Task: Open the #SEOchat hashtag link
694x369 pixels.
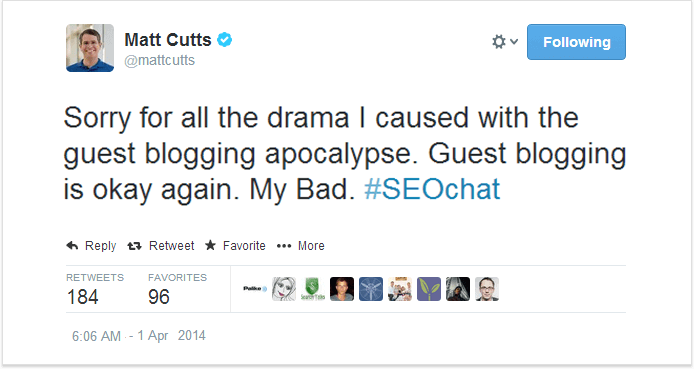Action: tap(432, 189)
